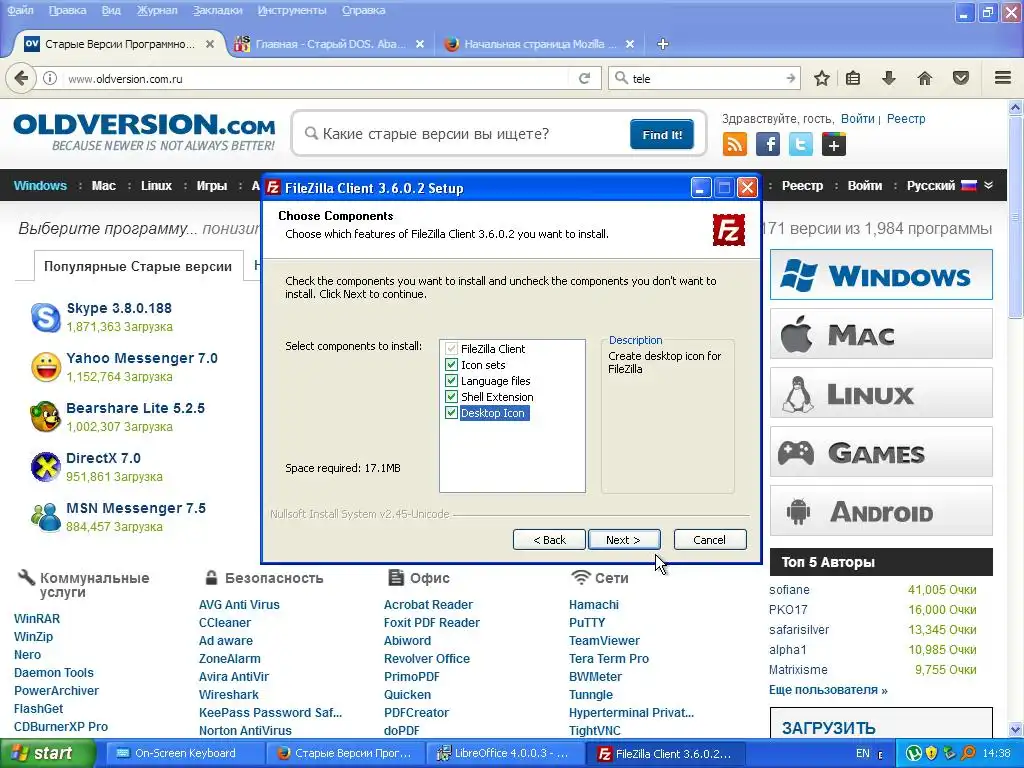Open the Firefox hamburger menu

[1003, 78]
